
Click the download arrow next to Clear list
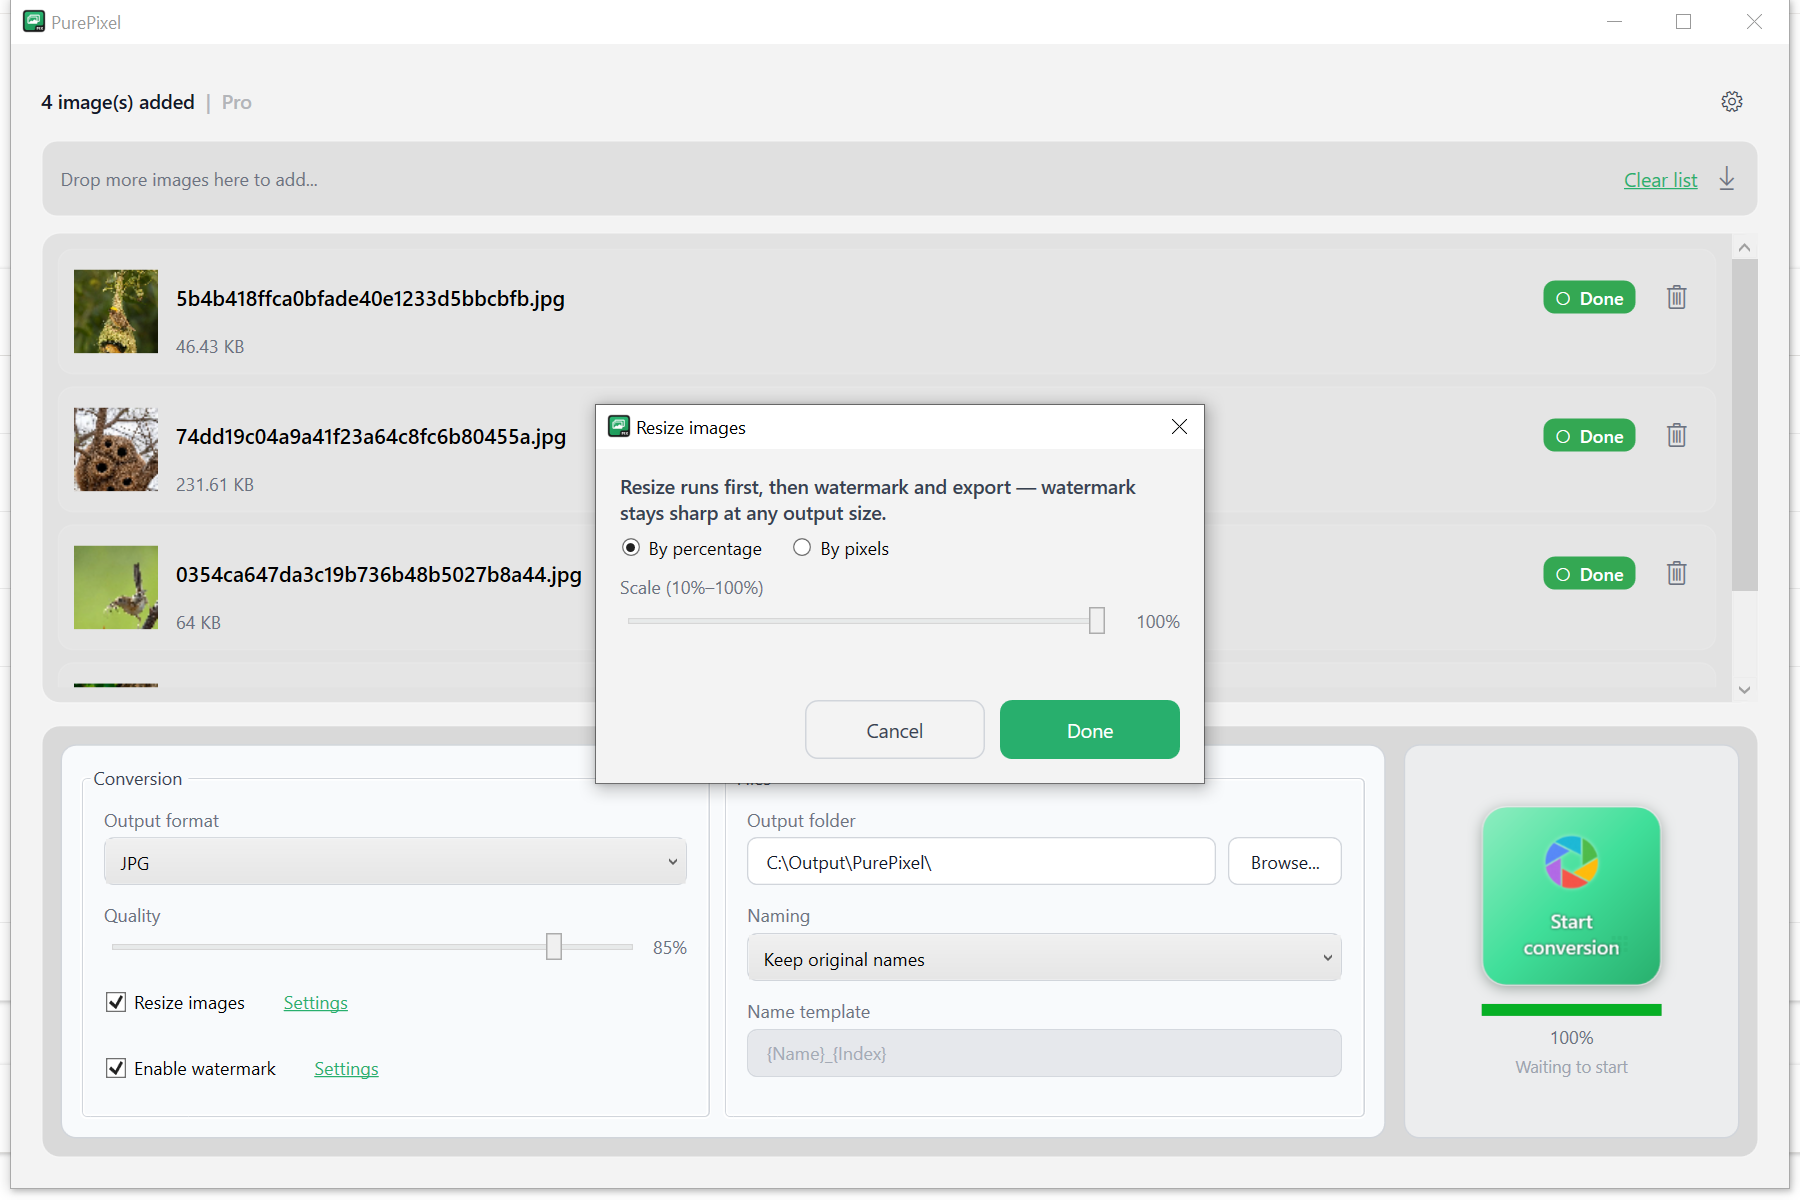[x=1727, y=179]
